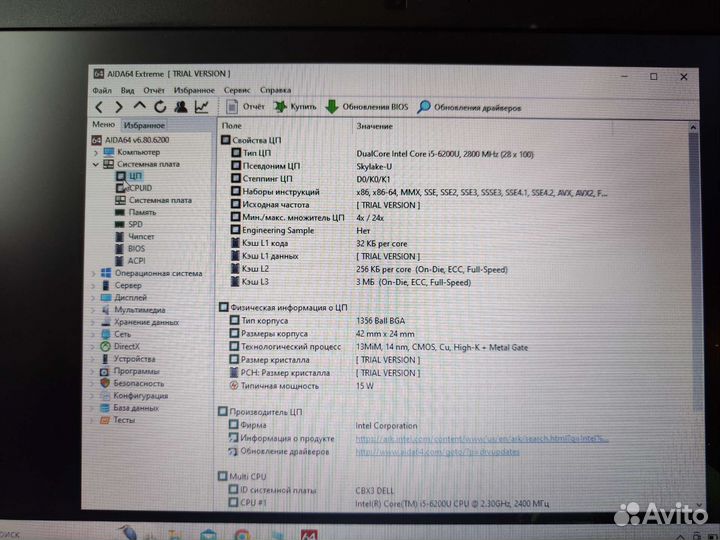Click the База данных icon in the tree
This screenshot has width=720, height=540.
coord(105,408)
